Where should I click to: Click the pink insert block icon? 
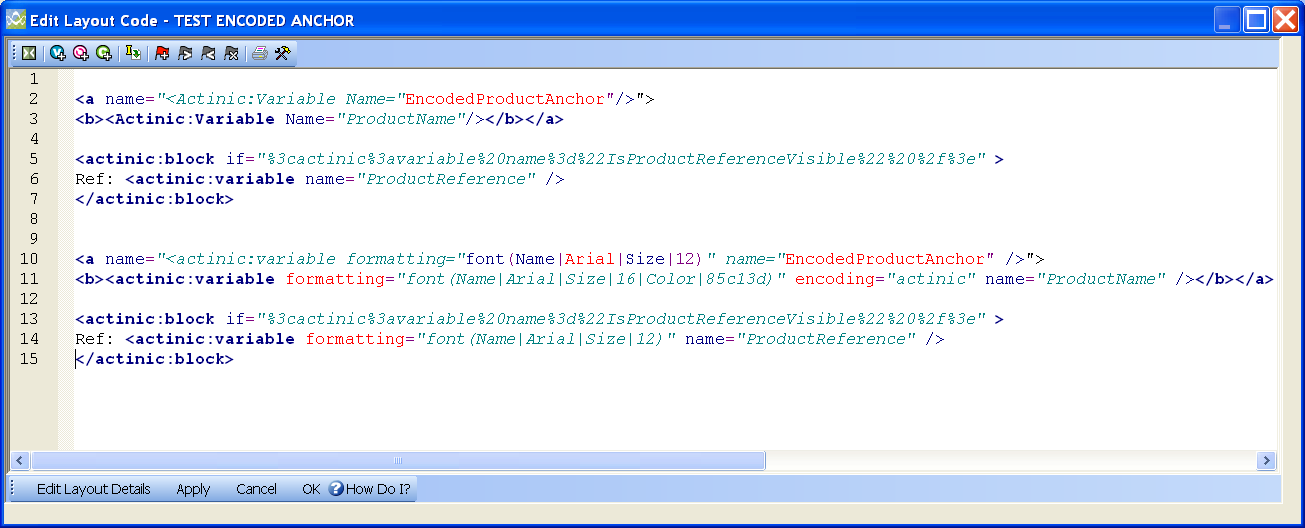click(81, 54)
